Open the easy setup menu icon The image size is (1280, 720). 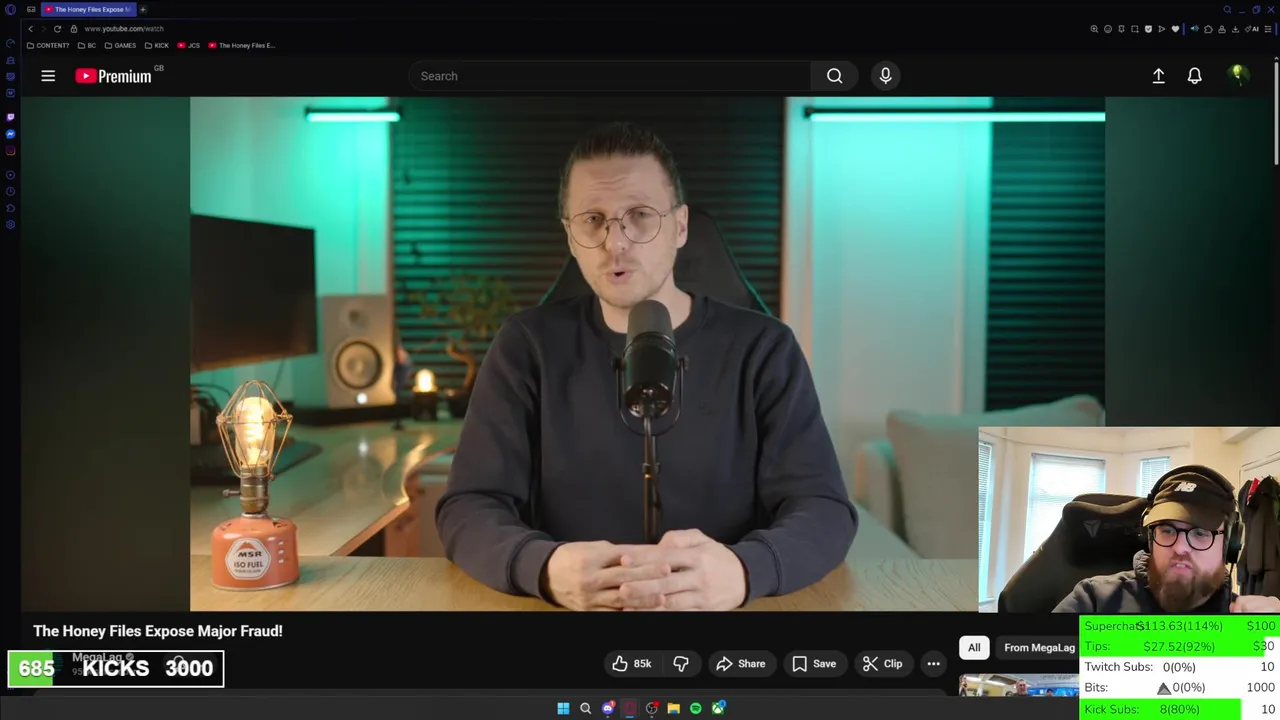tap(1268, 29)
